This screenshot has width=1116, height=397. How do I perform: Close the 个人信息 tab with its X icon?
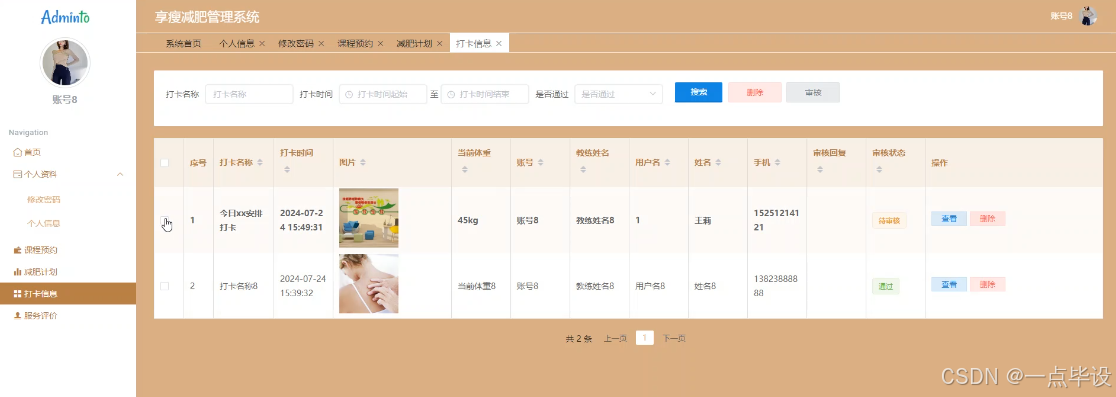[x=262, y=43]
